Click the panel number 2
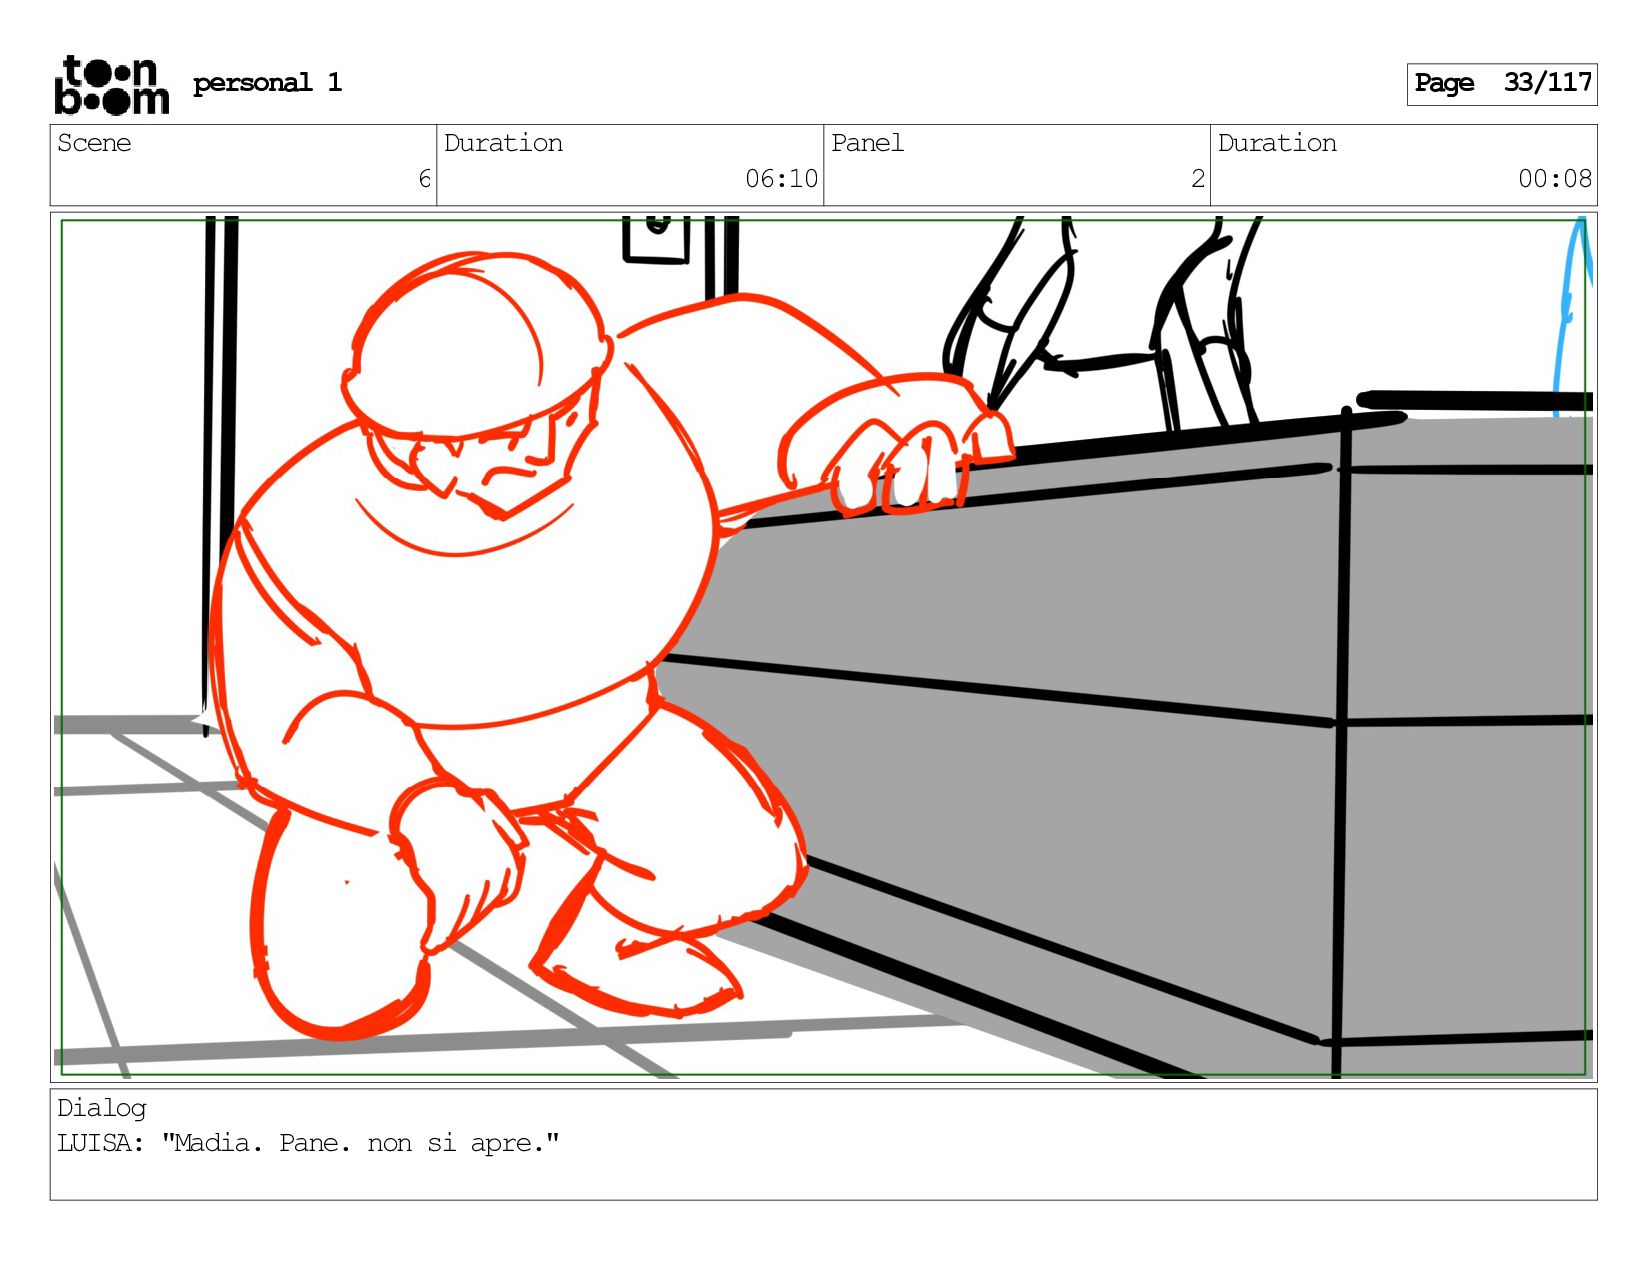 [1198, 179]
